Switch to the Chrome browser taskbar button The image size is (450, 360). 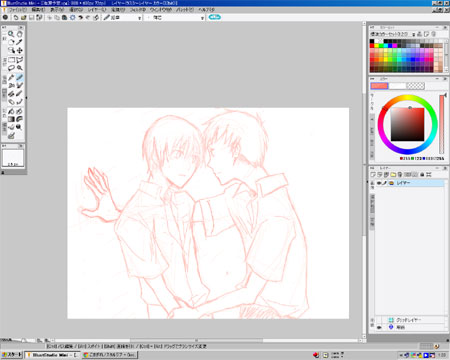tap(109, 355)
